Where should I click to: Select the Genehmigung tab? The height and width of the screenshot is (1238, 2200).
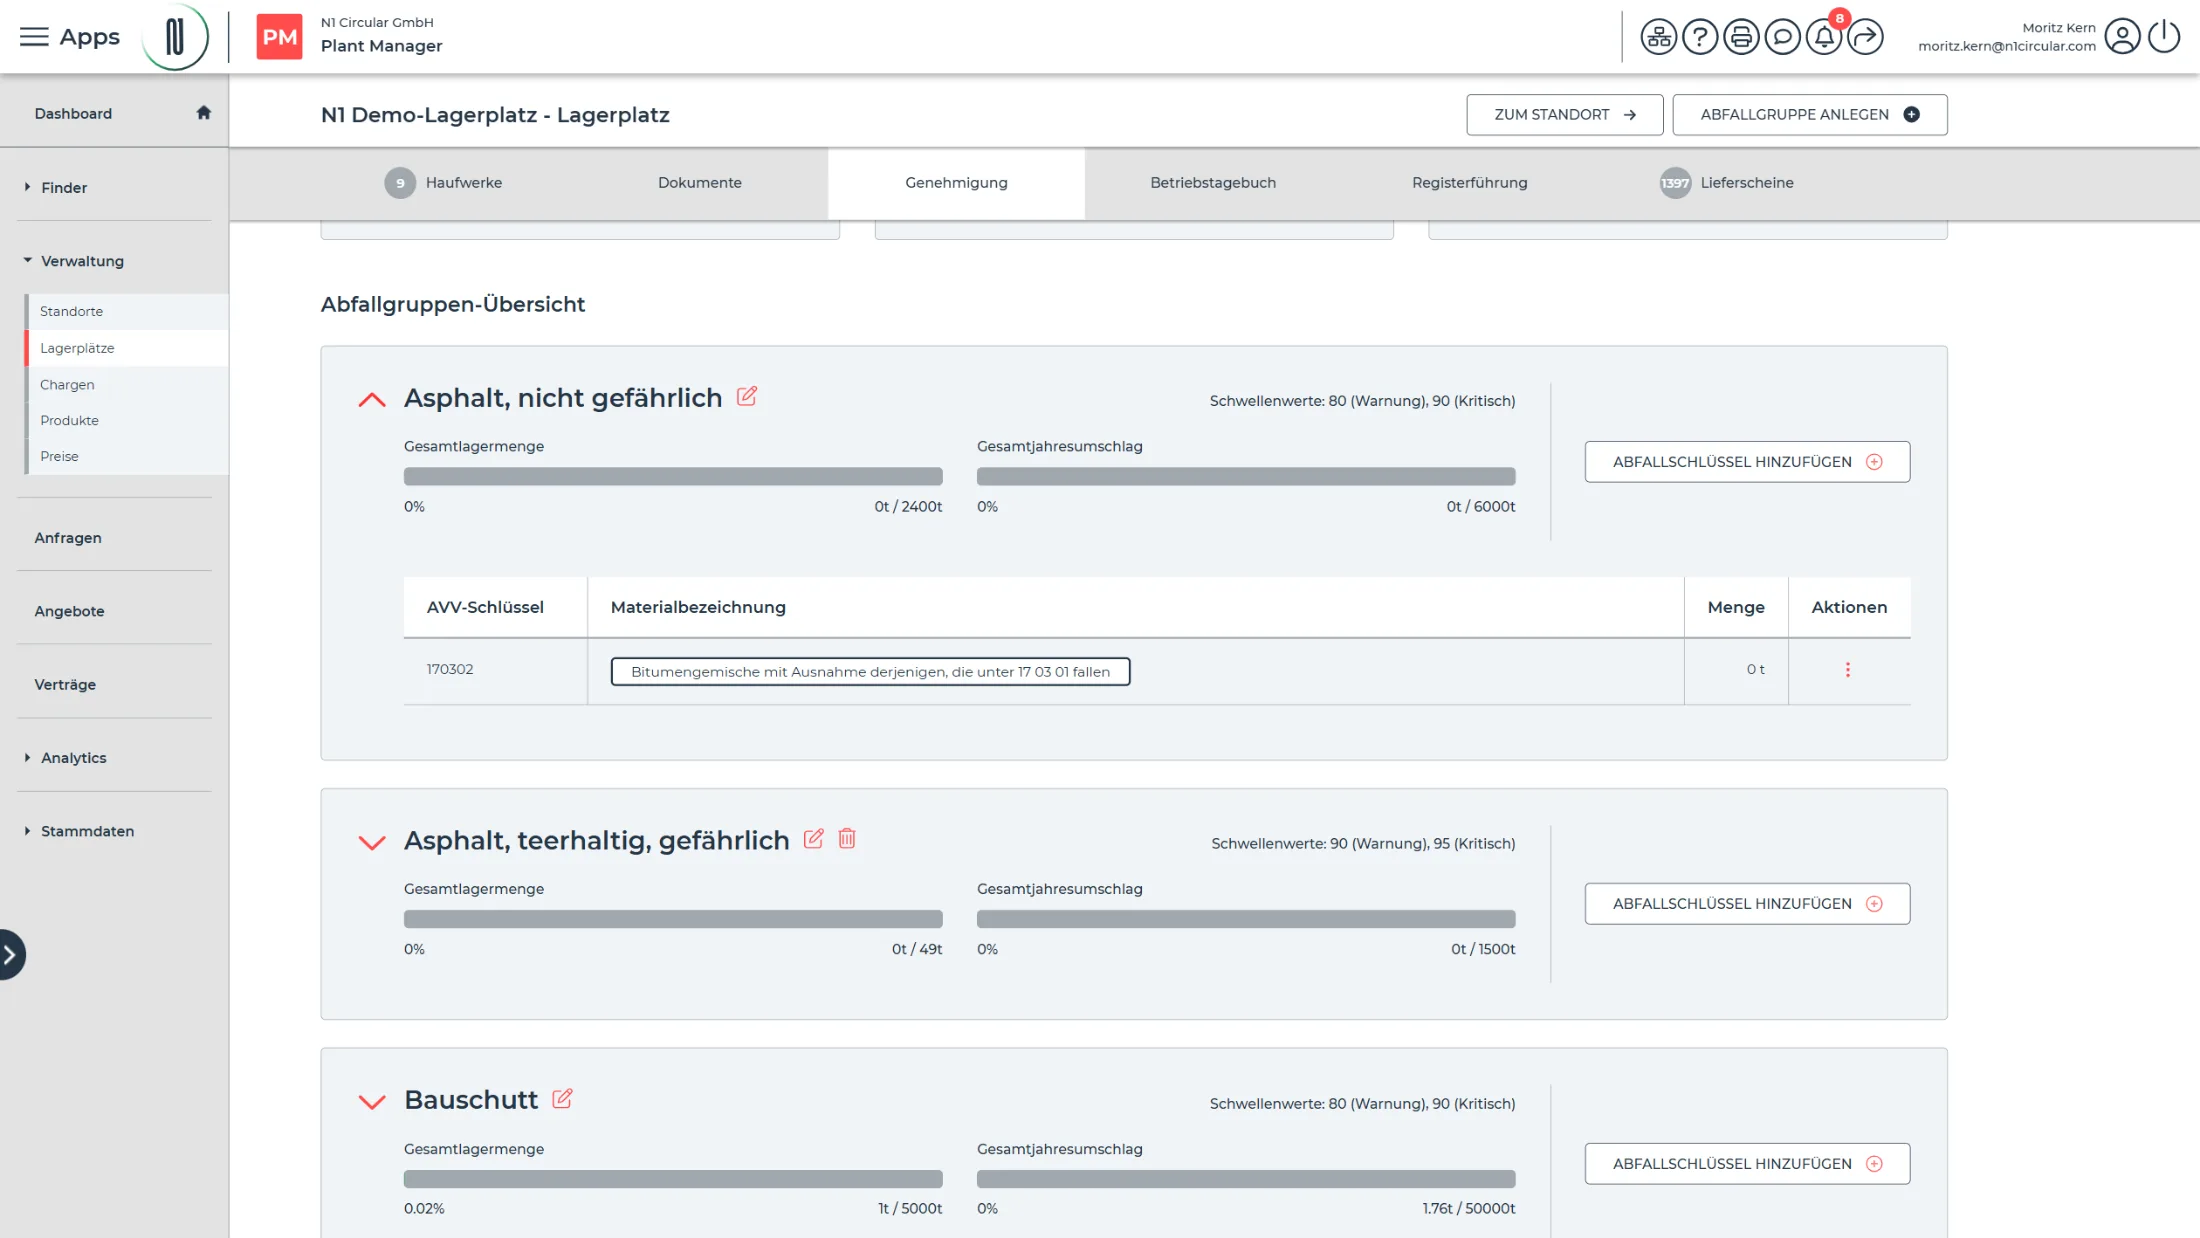point(956,183)
